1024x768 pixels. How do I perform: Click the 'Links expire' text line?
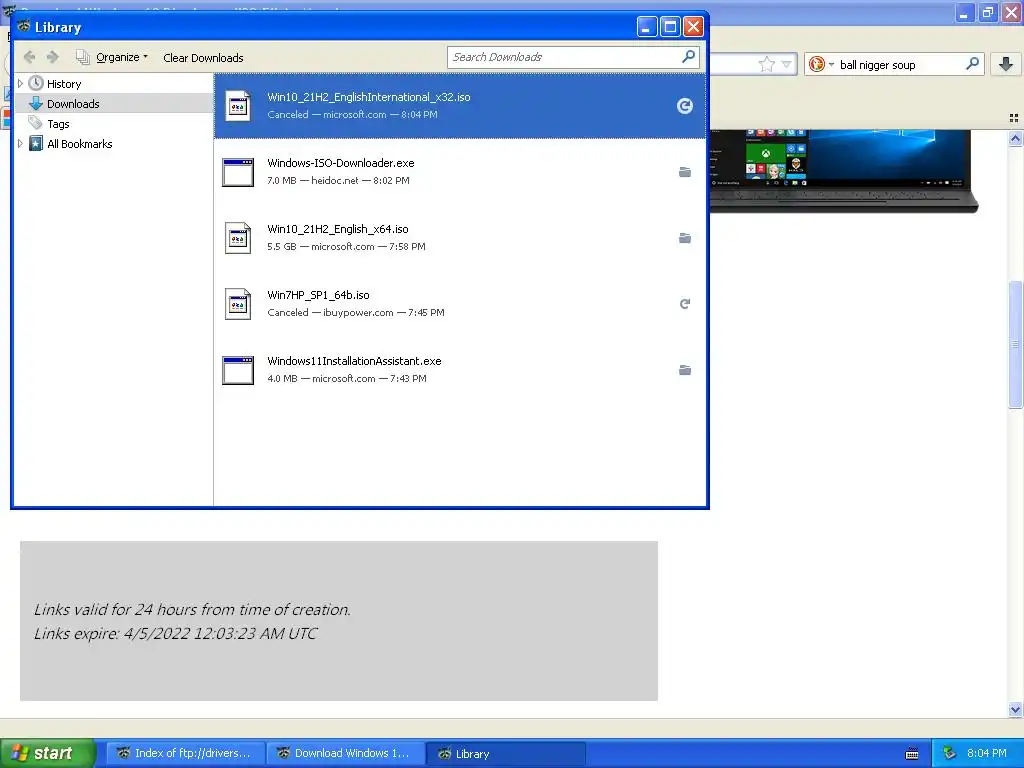[176, 633]
